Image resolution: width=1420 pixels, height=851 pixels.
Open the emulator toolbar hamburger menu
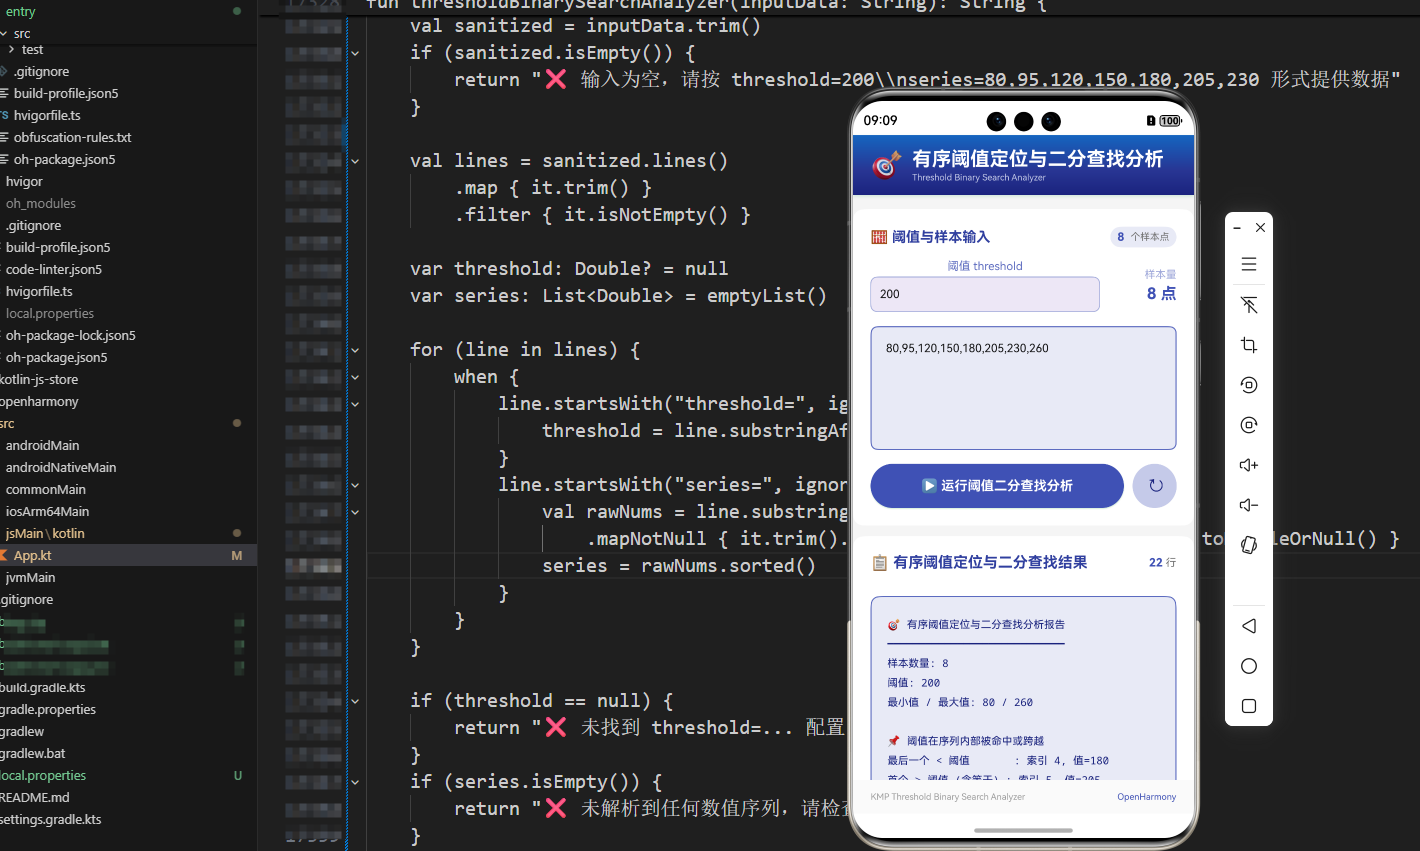click(x=1249, y=265)
